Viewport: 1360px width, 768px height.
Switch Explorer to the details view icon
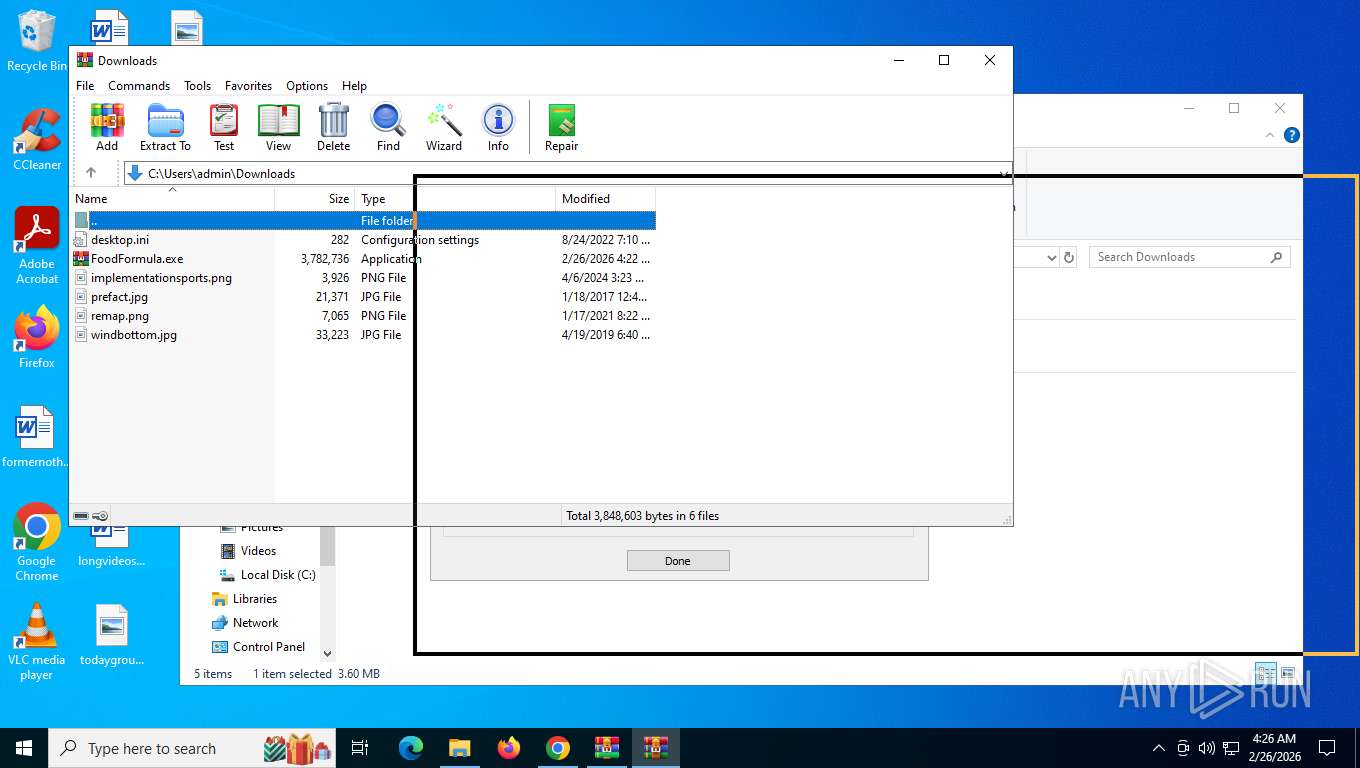(1265, 674)
